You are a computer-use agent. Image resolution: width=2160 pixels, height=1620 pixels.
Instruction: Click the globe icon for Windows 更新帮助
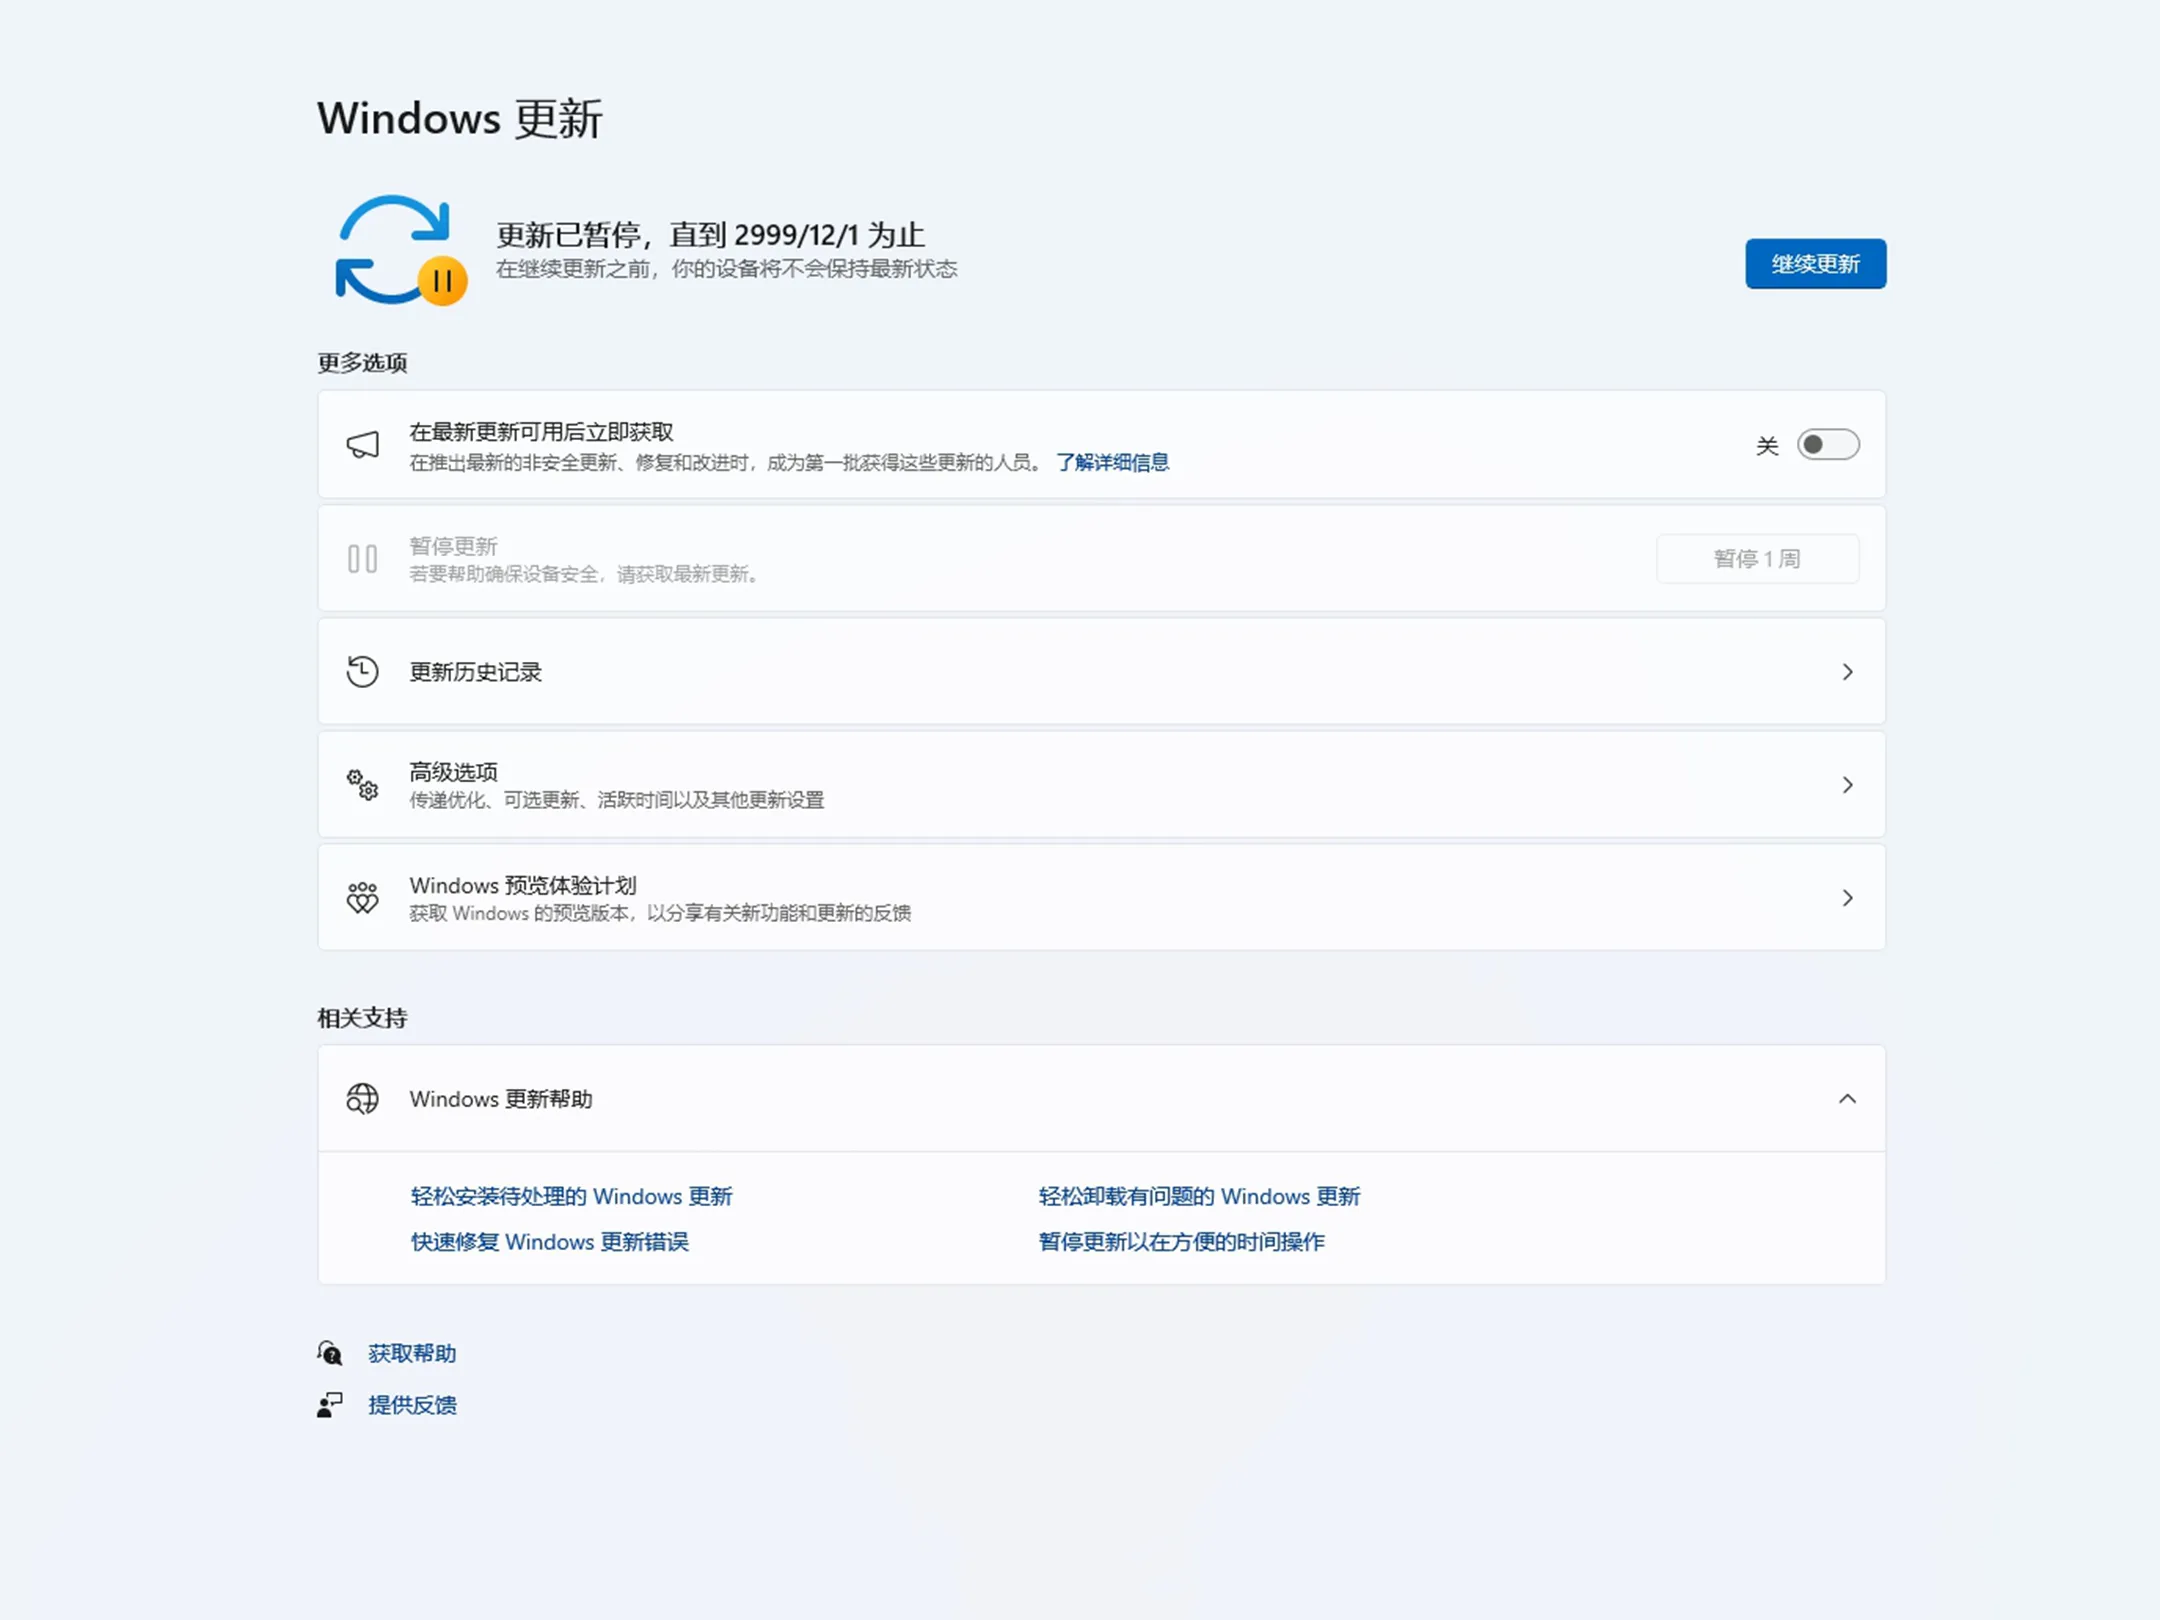pos(362,1098)
